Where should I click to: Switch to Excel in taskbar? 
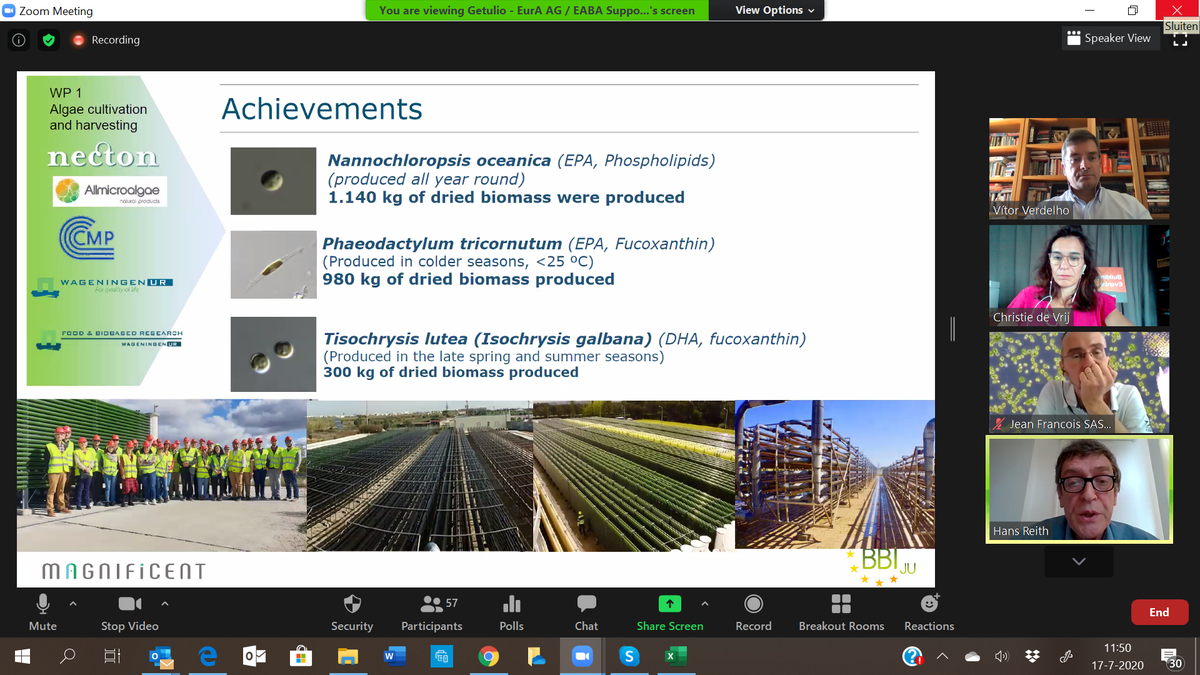click(676, 656)
